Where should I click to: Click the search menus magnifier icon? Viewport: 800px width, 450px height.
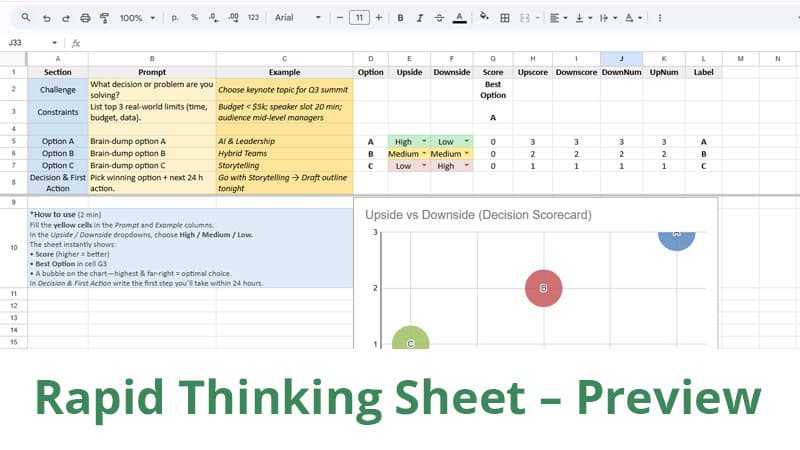26,18
